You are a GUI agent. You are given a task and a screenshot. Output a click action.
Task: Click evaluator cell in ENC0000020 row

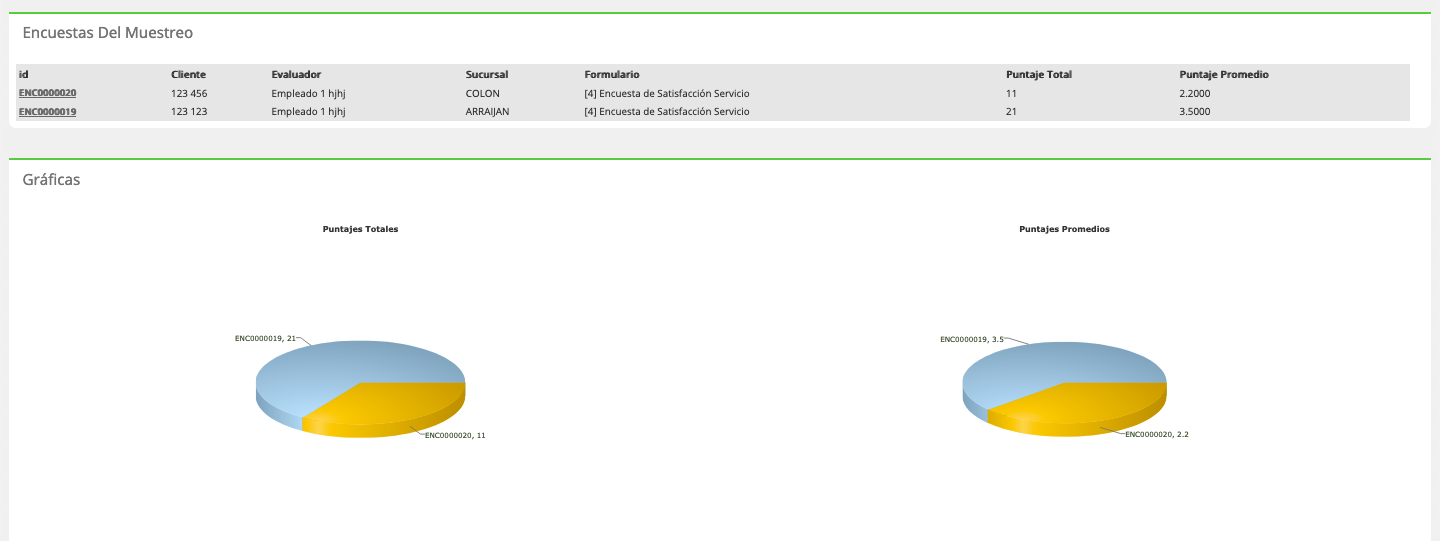point(308,93)
